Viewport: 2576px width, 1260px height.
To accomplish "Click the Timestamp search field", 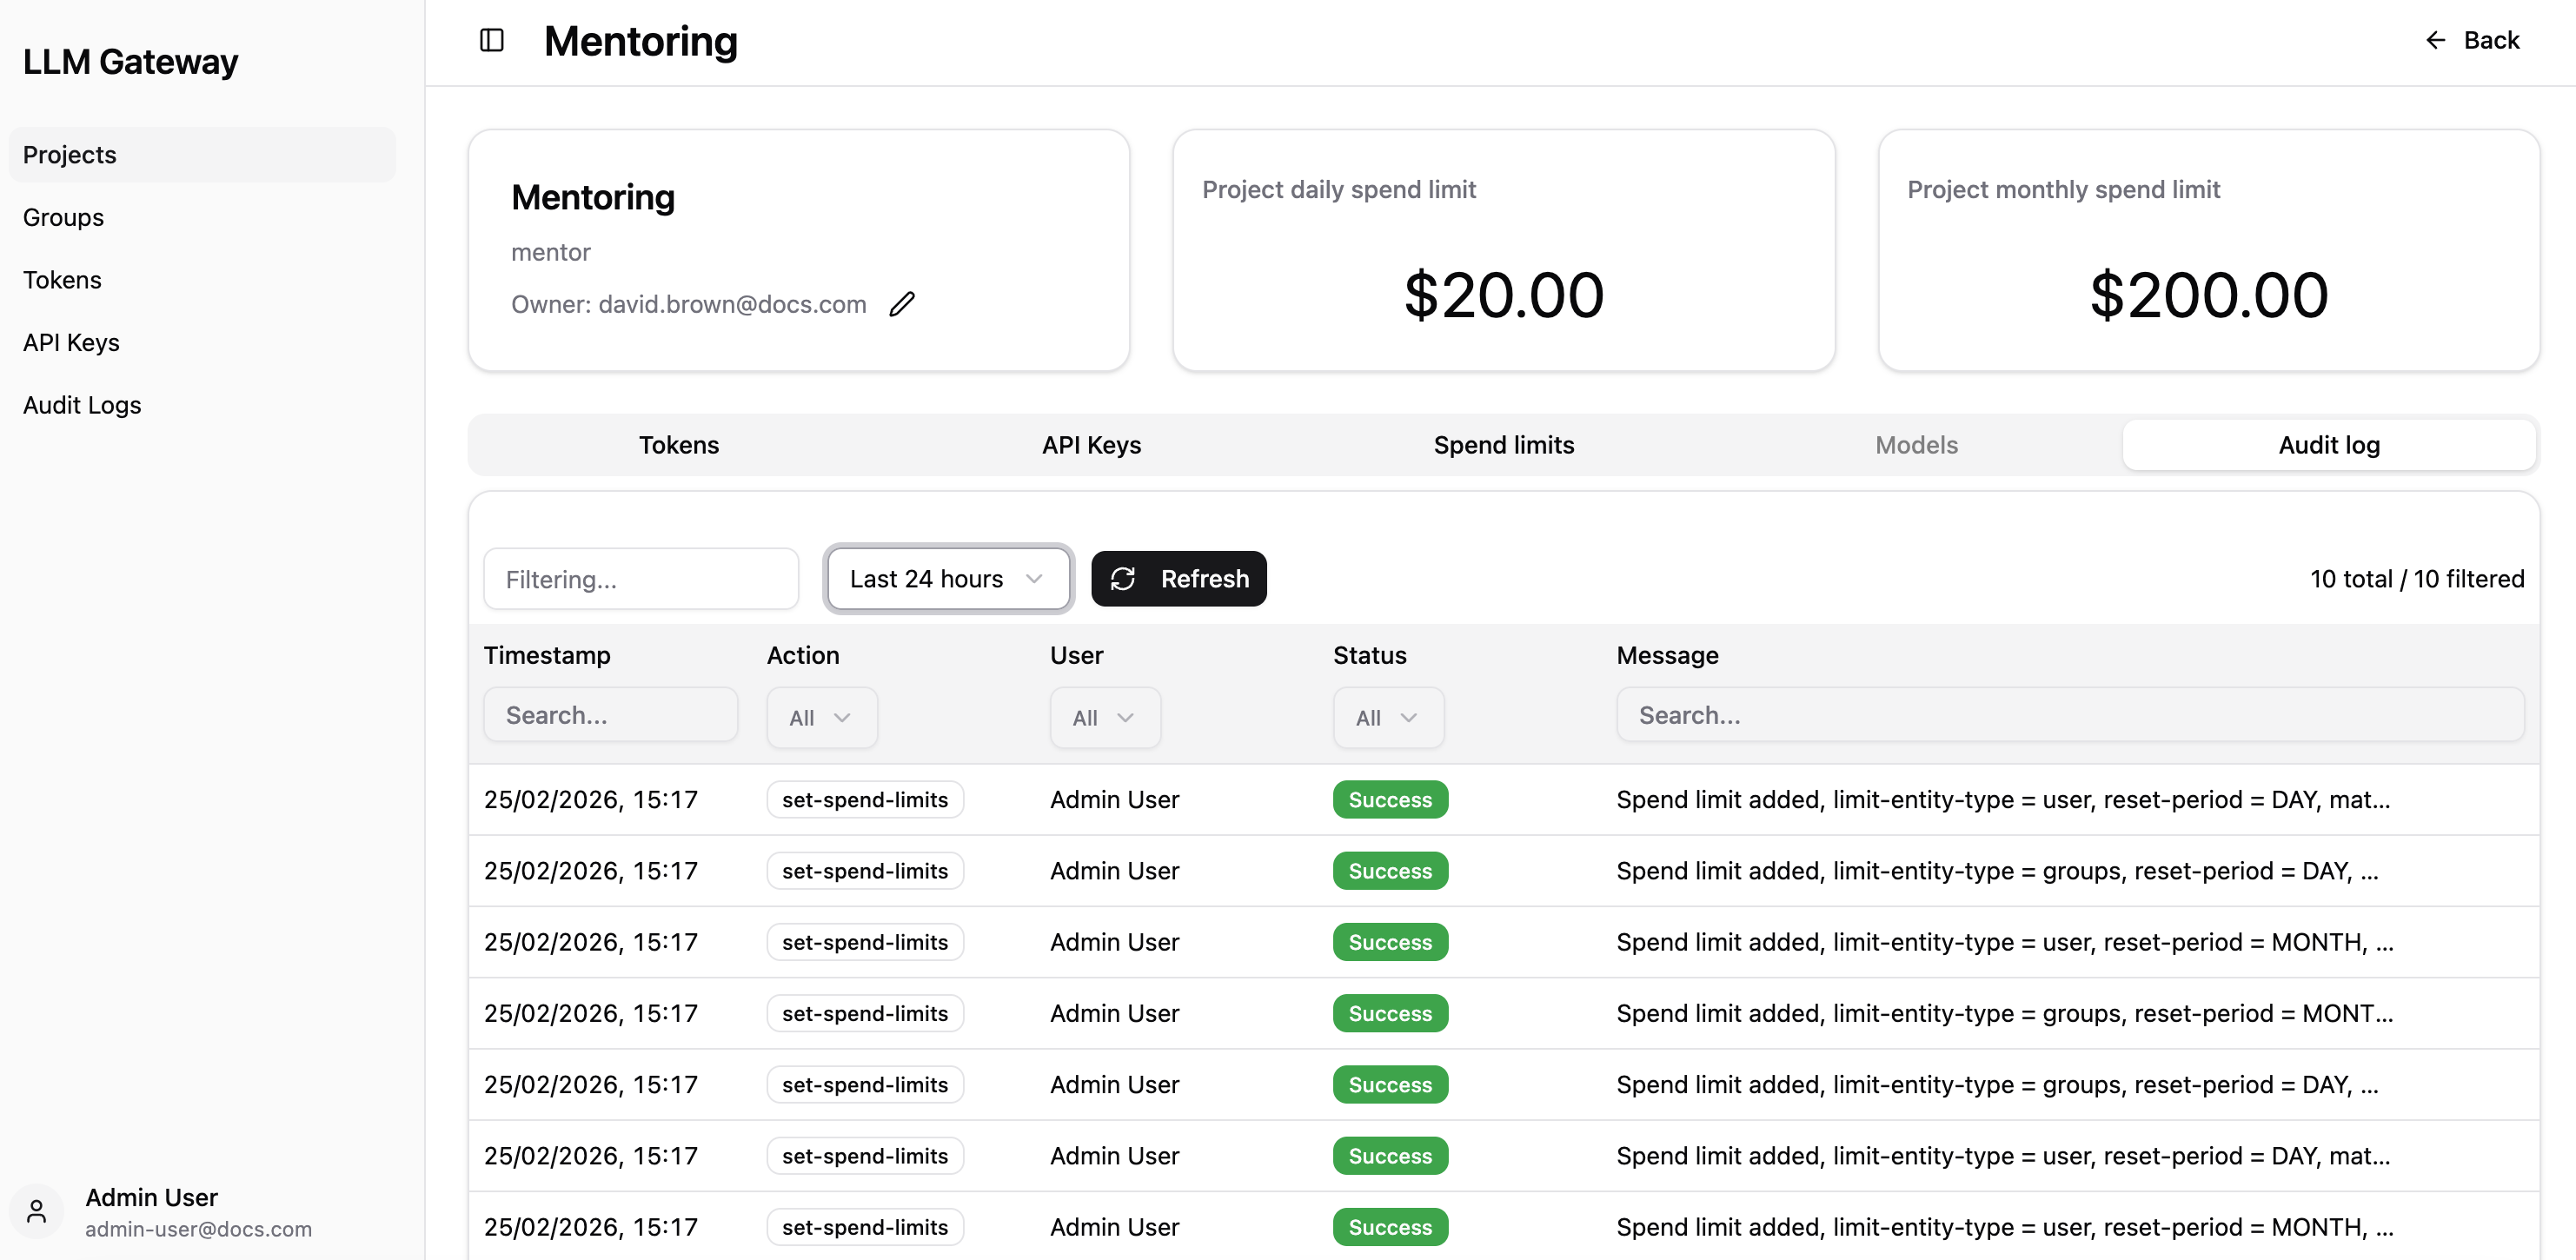I will pos(611,715).
